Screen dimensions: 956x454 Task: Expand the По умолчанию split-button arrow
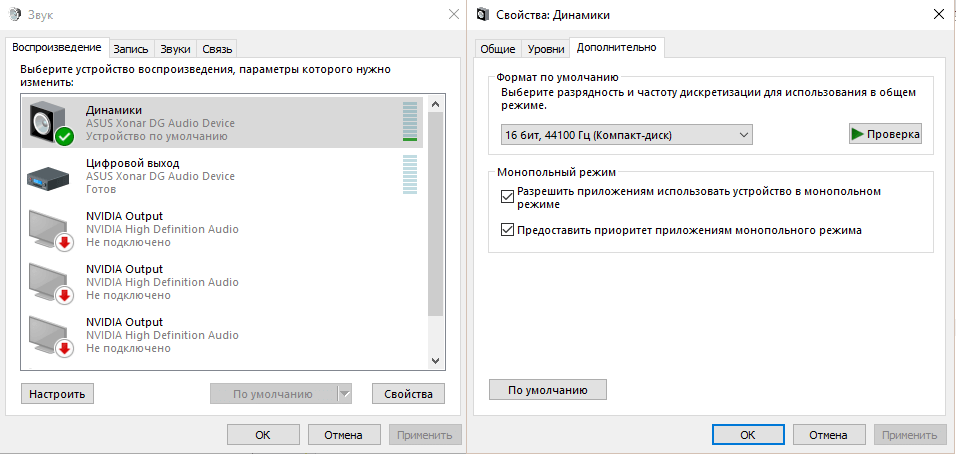tap(345, 394)
